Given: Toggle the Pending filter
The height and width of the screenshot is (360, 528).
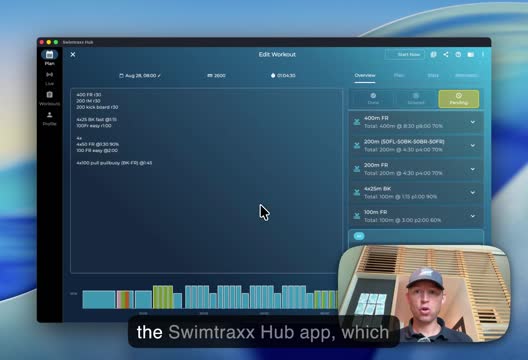Looking at the screenshot, I should (459, 99).
